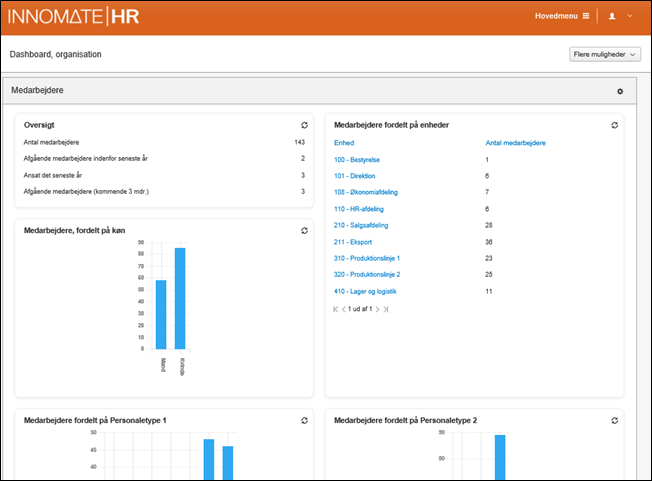The image size is (652, 481).
Task: Sort by Enhed column header
Action: pos(343,143)
